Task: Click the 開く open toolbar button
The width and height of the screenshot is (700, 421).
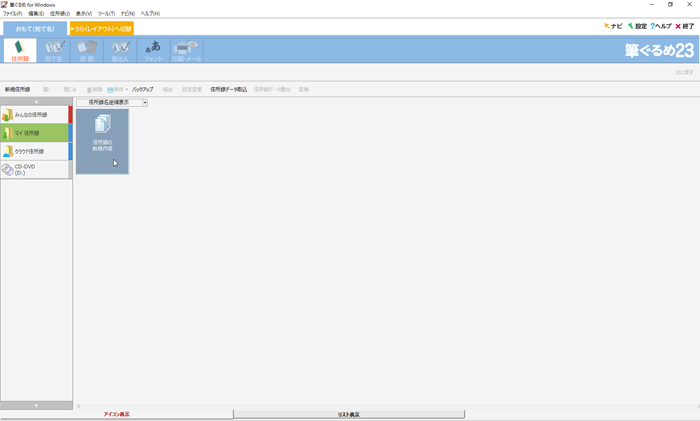Action: coord(46,90)
